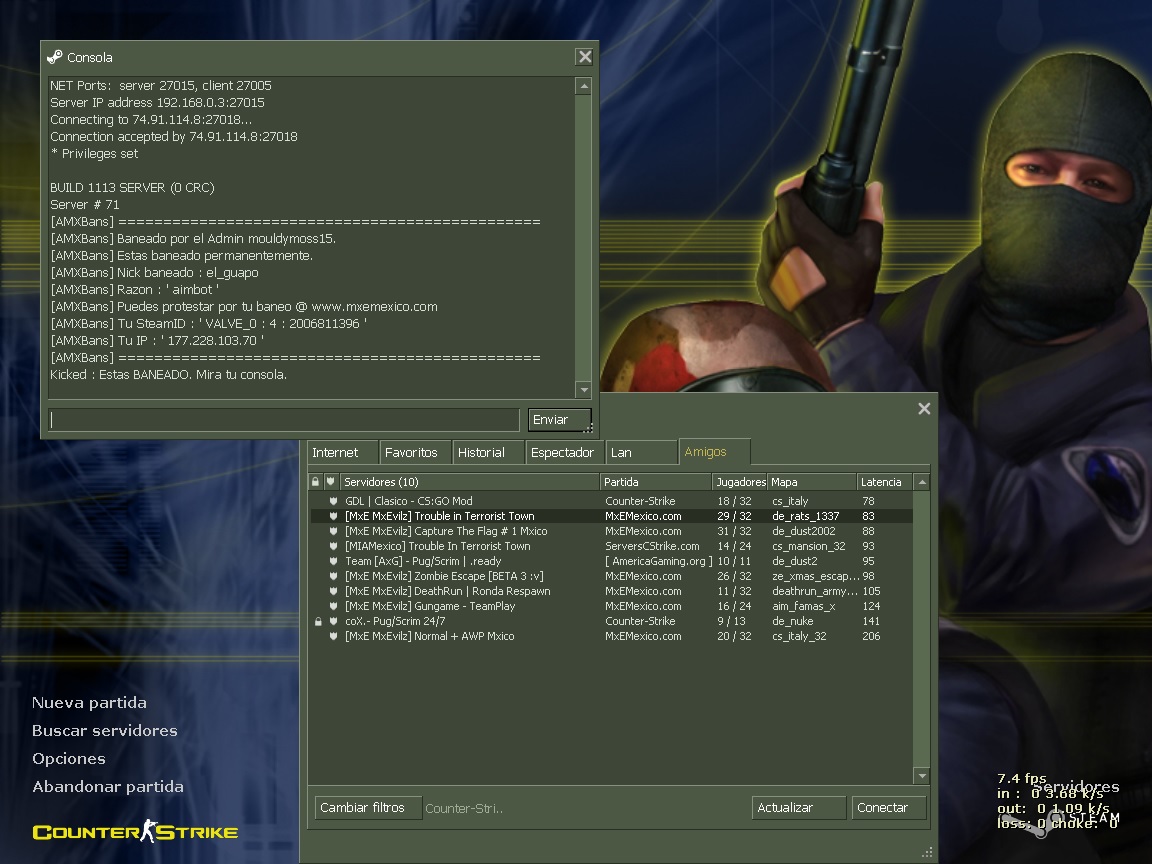Click shield icon of Capture The Flag row

334,531
